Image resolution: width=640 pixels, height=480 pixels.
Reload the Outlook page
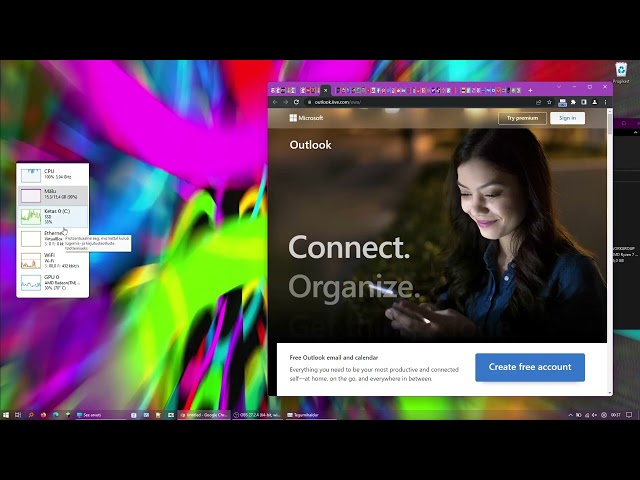point(296,102)
